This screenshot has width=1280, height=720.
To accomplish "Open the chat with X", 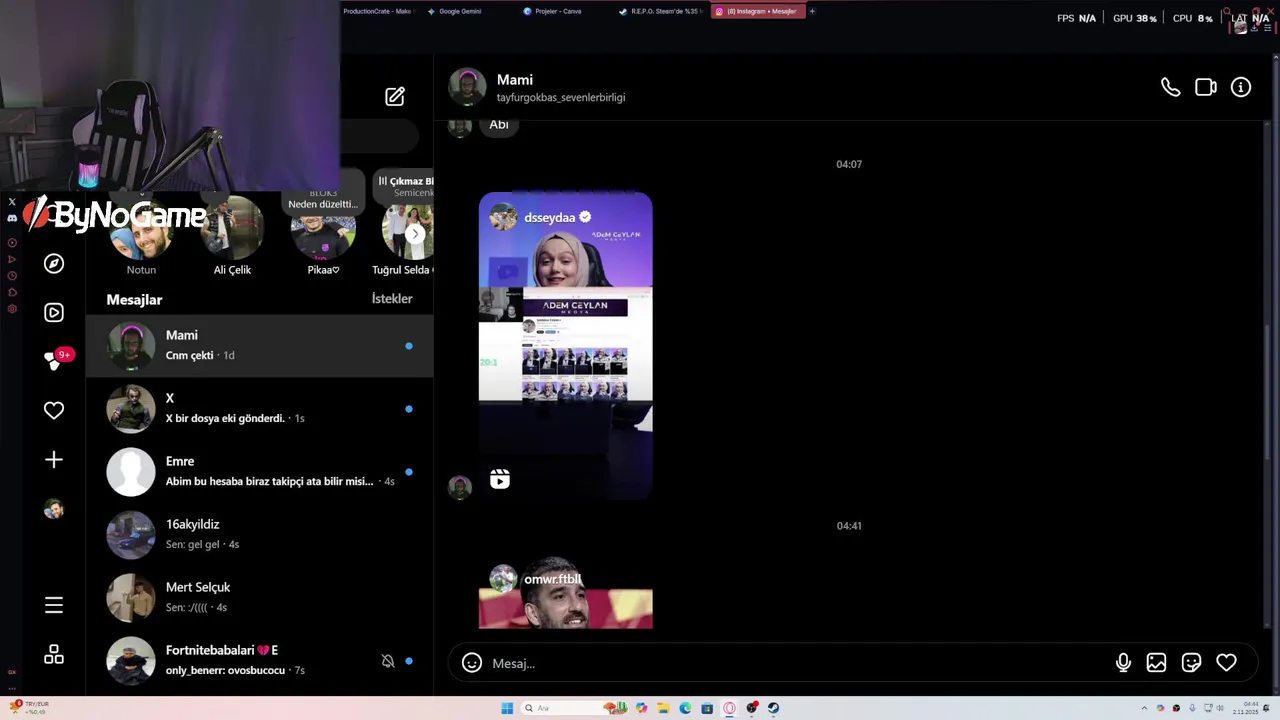I will 260,409.
